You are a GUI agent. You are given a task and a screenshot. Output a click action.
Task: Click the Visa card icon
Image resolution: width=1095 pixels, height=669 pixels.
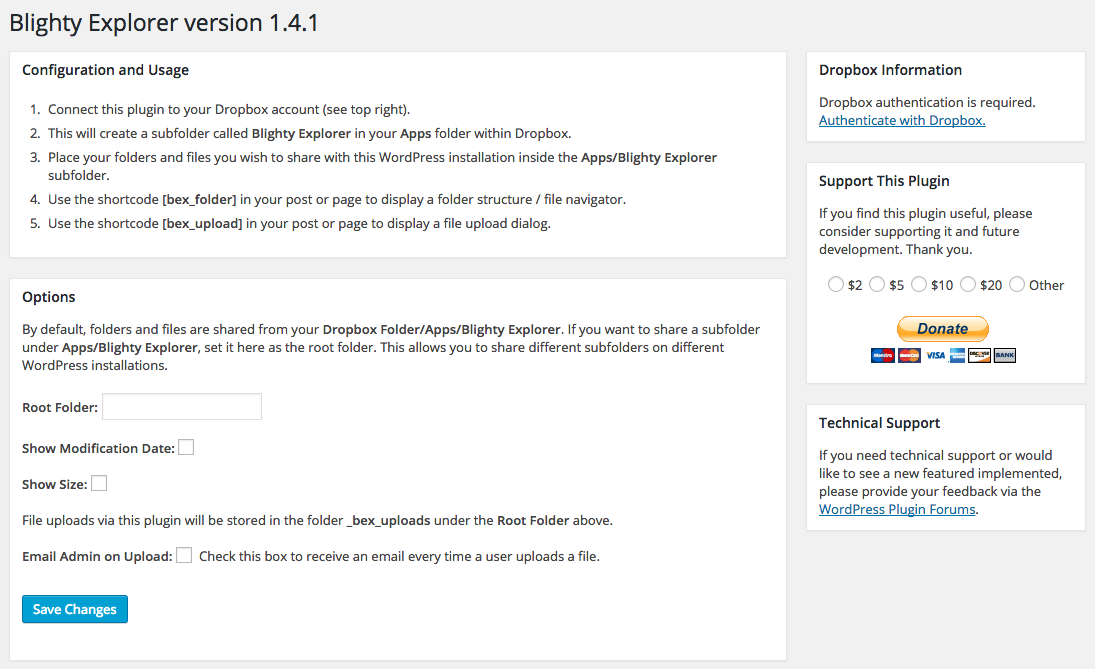coord(935,355)
